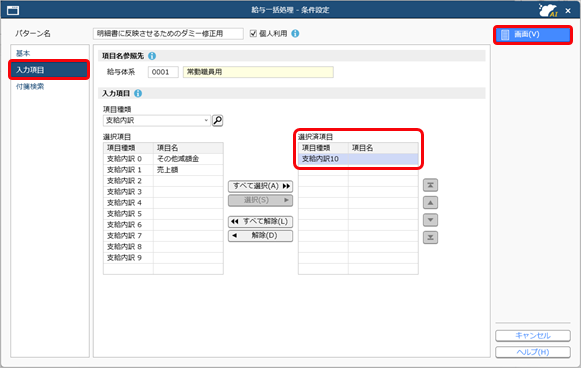Viewport: 581px width, 368px height.
Task: Click 項目名 column header in 選択済項目
Action: (383, 148)
